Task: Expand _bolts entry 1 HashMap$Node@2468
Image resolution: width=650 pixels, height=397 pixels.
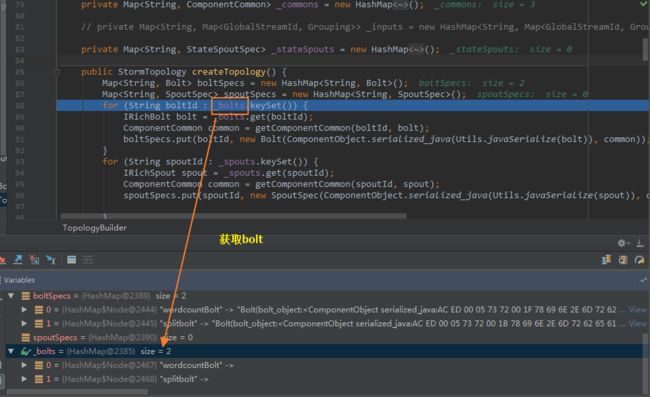Action: tap(24, 379)
